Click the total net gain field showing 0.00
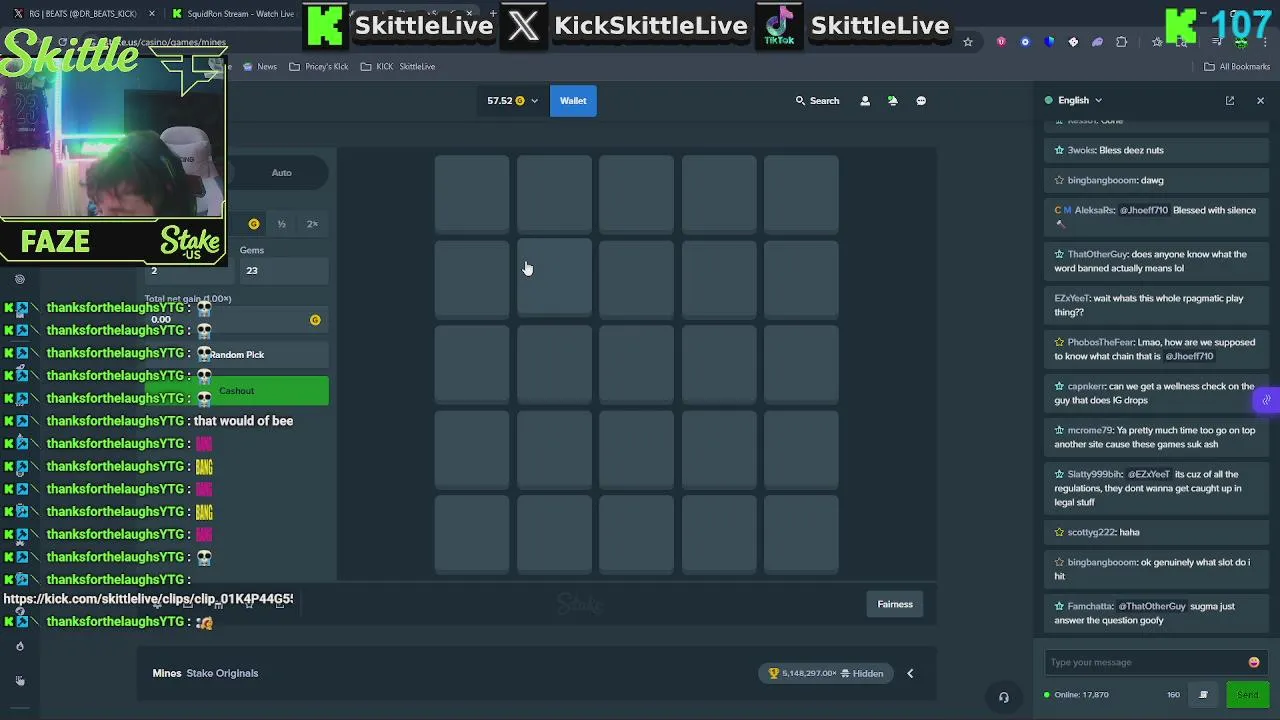 click(x=237, y=320)
